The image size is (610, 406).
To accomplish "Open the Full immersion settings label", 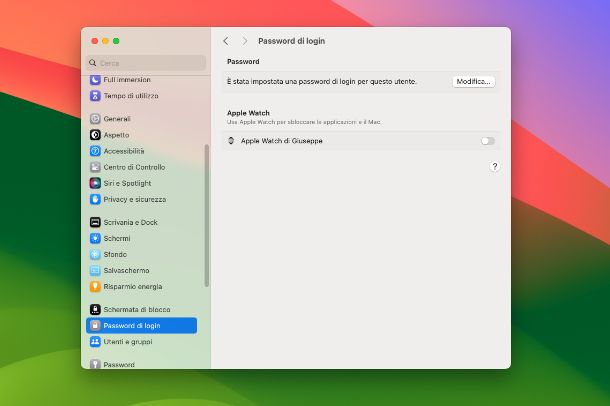I will (x=127, y=80).
